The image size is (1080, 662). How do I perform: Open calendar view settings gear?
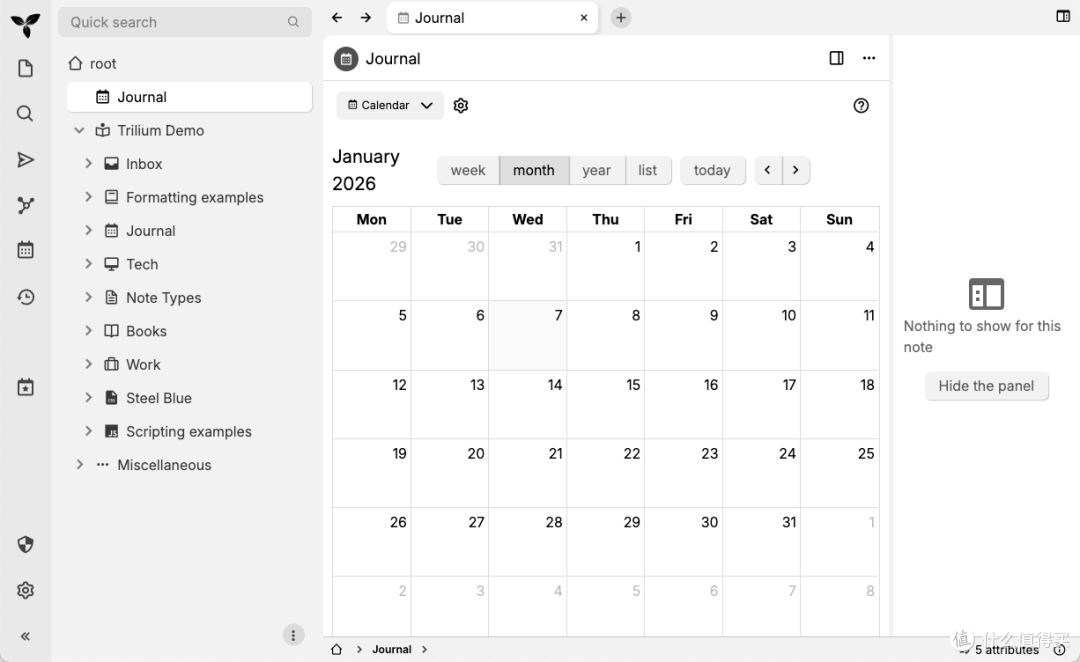click(x=461, y=105)
